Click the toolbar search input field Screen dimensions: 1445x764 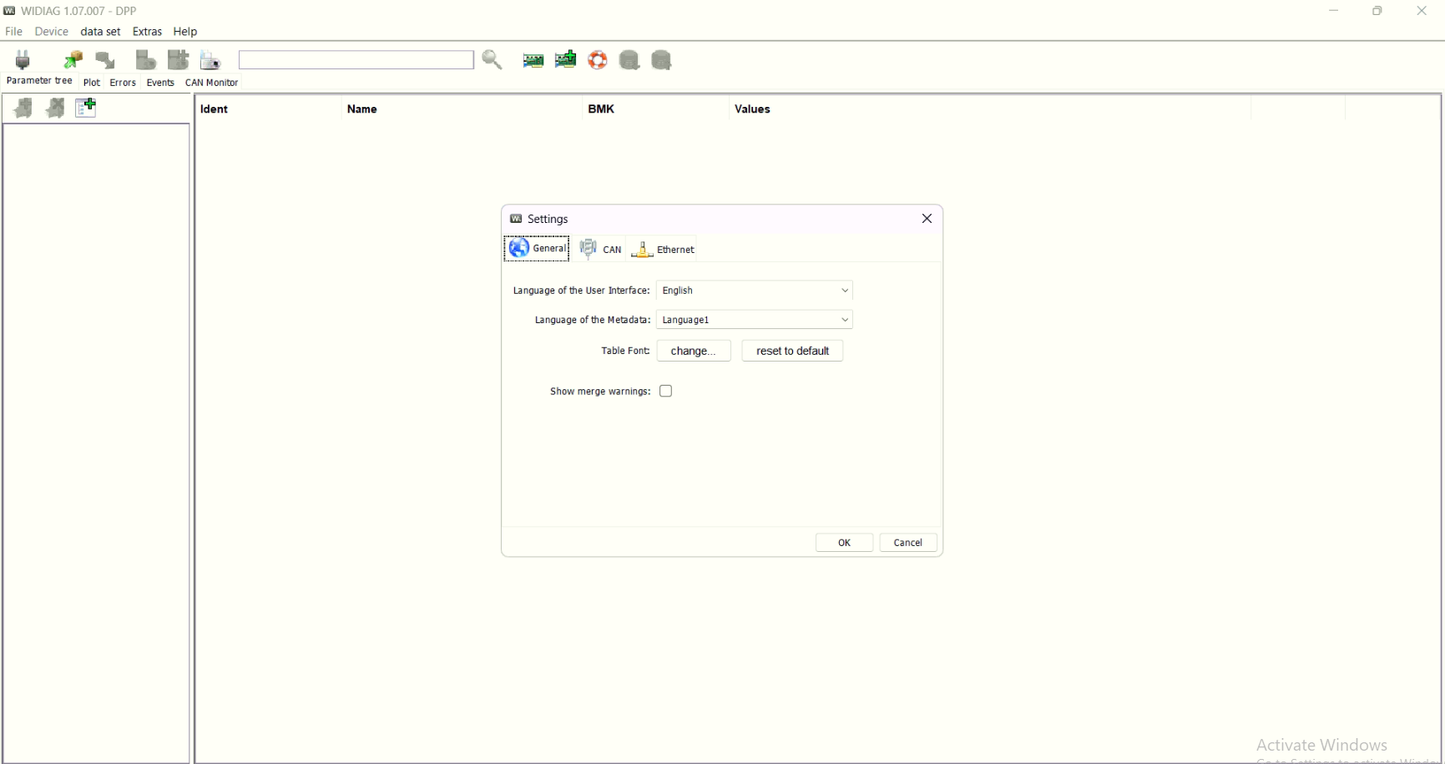pyautogui.click(x=356, y=61)
